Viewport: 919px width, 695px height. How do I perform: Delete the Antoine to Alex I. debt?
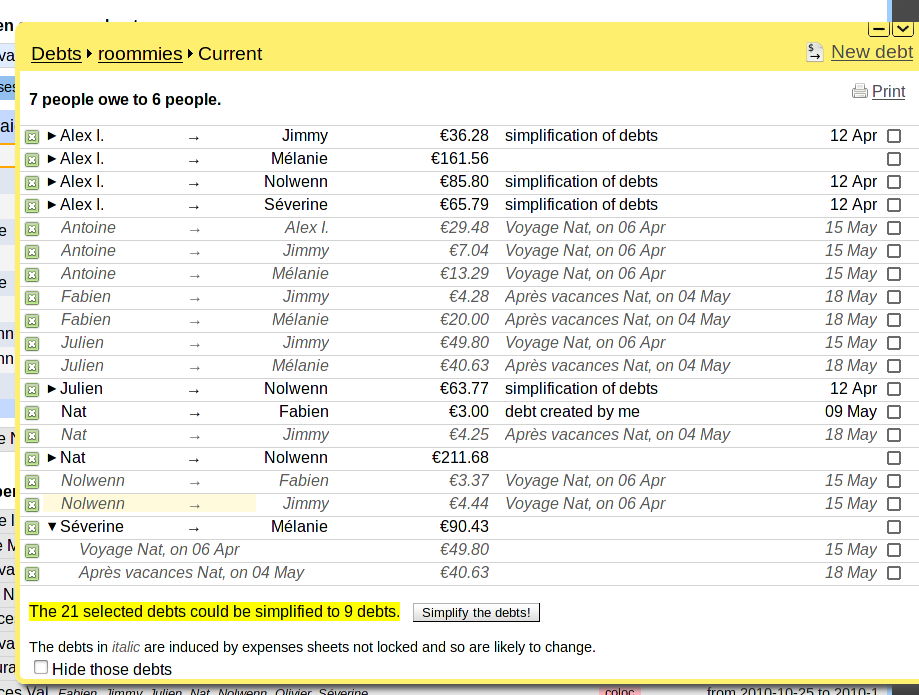click(32, 229)
